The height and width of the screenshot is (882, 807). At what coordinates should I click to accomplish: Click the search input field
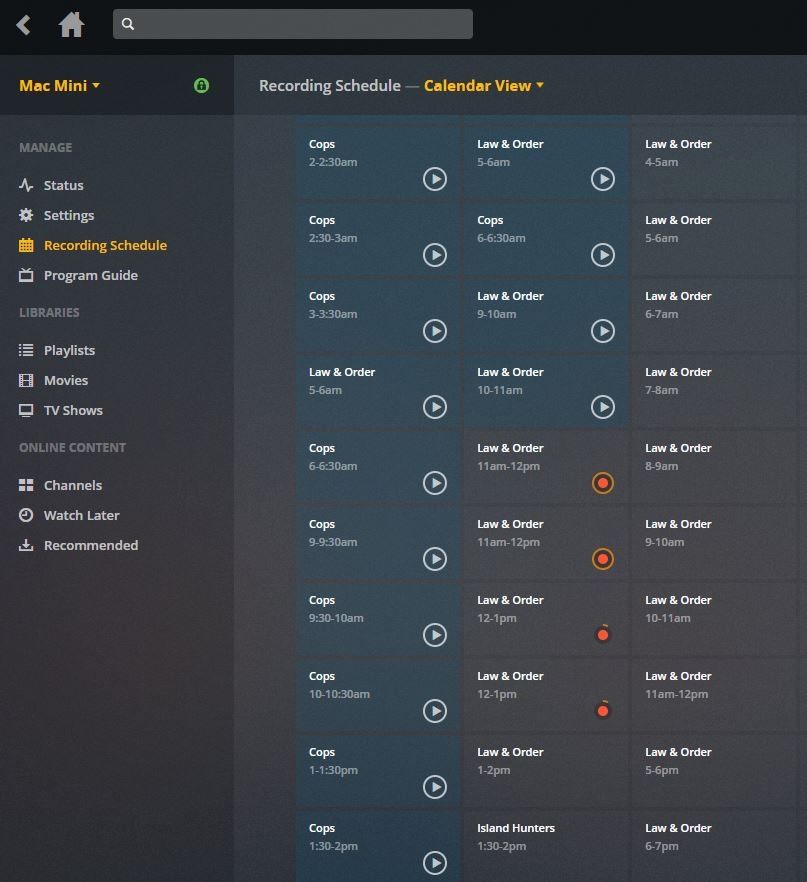292,24
